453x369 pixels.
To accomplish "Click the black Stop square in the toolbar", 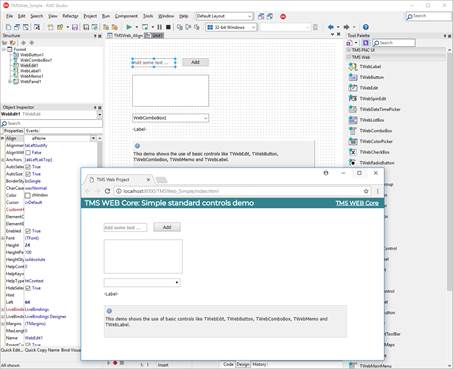I will click(x=168, y=27).
